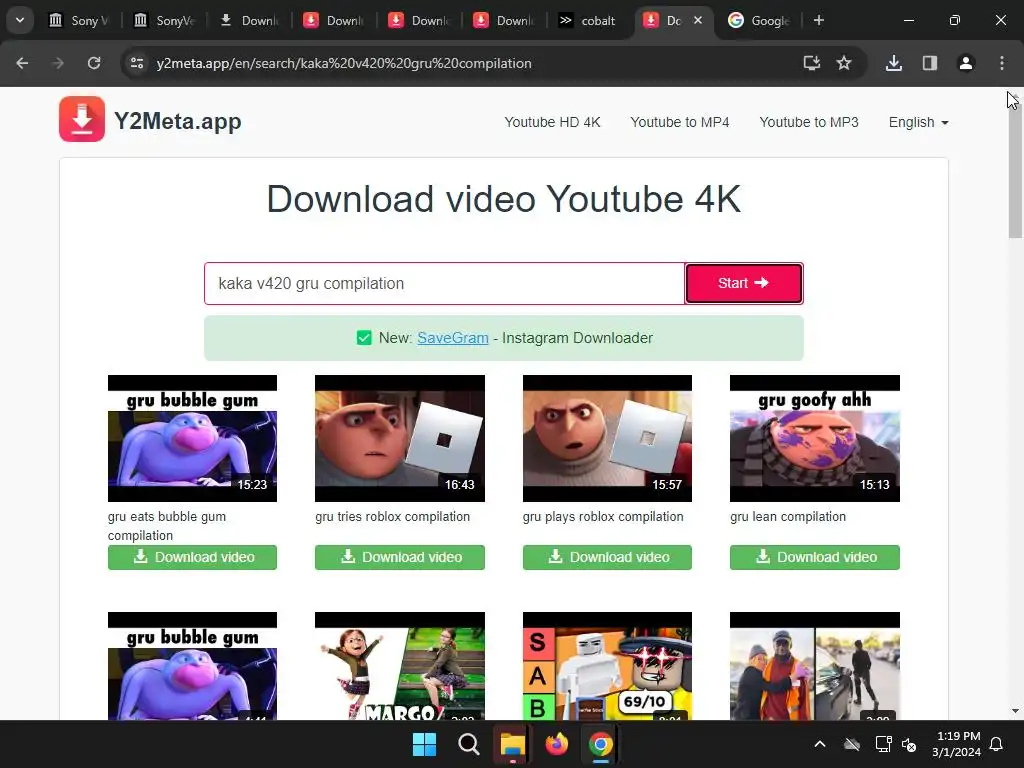Download gru eats bubble gum compilation video
The width and height of the screenshot is (1024, 768).
[x=192, y=557]
